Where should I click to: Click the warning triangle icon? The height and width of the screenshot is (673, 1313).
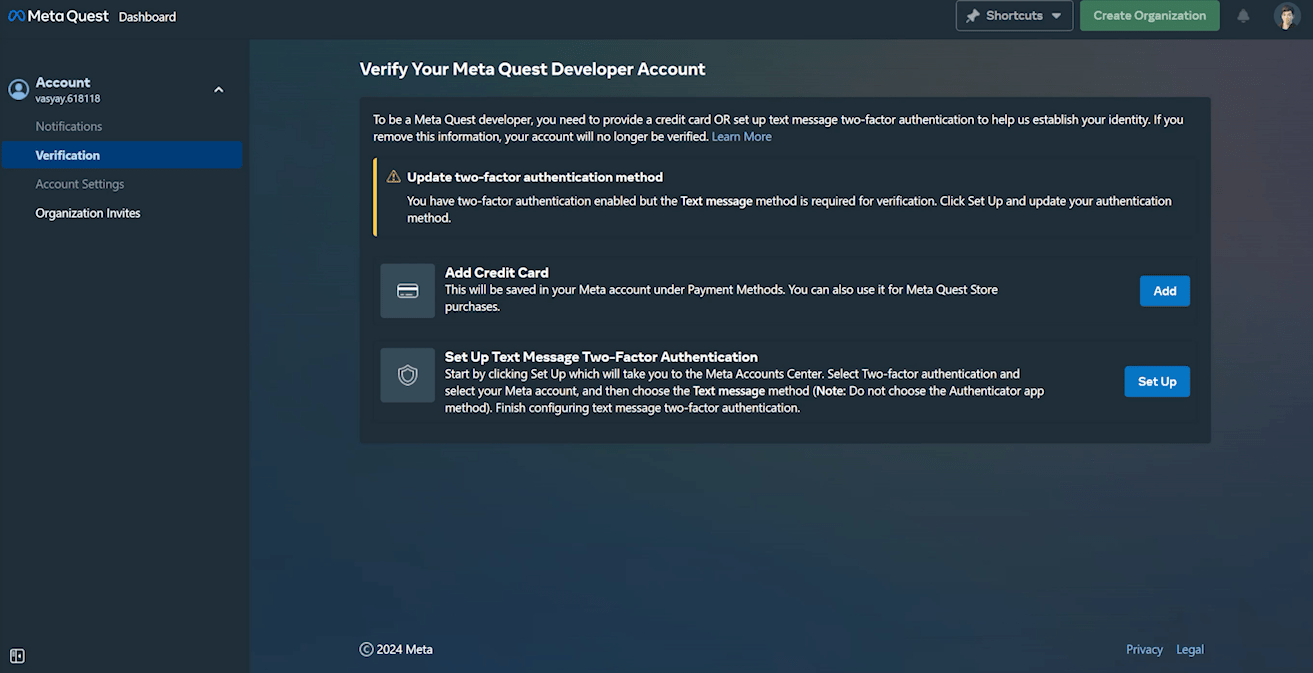(393, 177)
